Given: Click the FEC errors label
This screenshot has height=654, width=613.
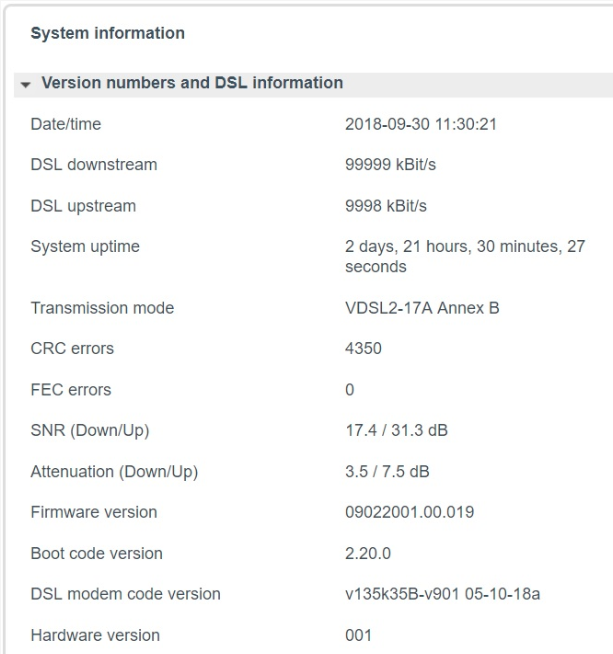Looking at the screenshot, I should pos(71,390).
